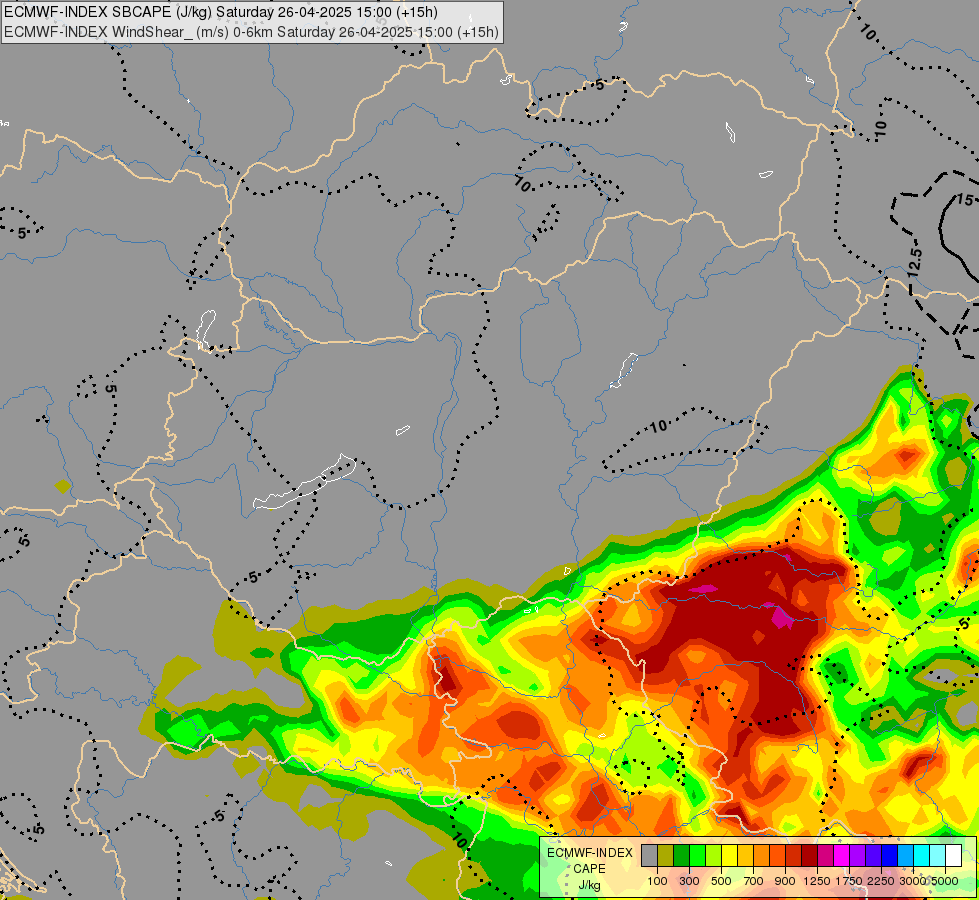This screenshot has width=979, height=900.
Task: Click the 500 legend value
Action: tap(721, 881)
